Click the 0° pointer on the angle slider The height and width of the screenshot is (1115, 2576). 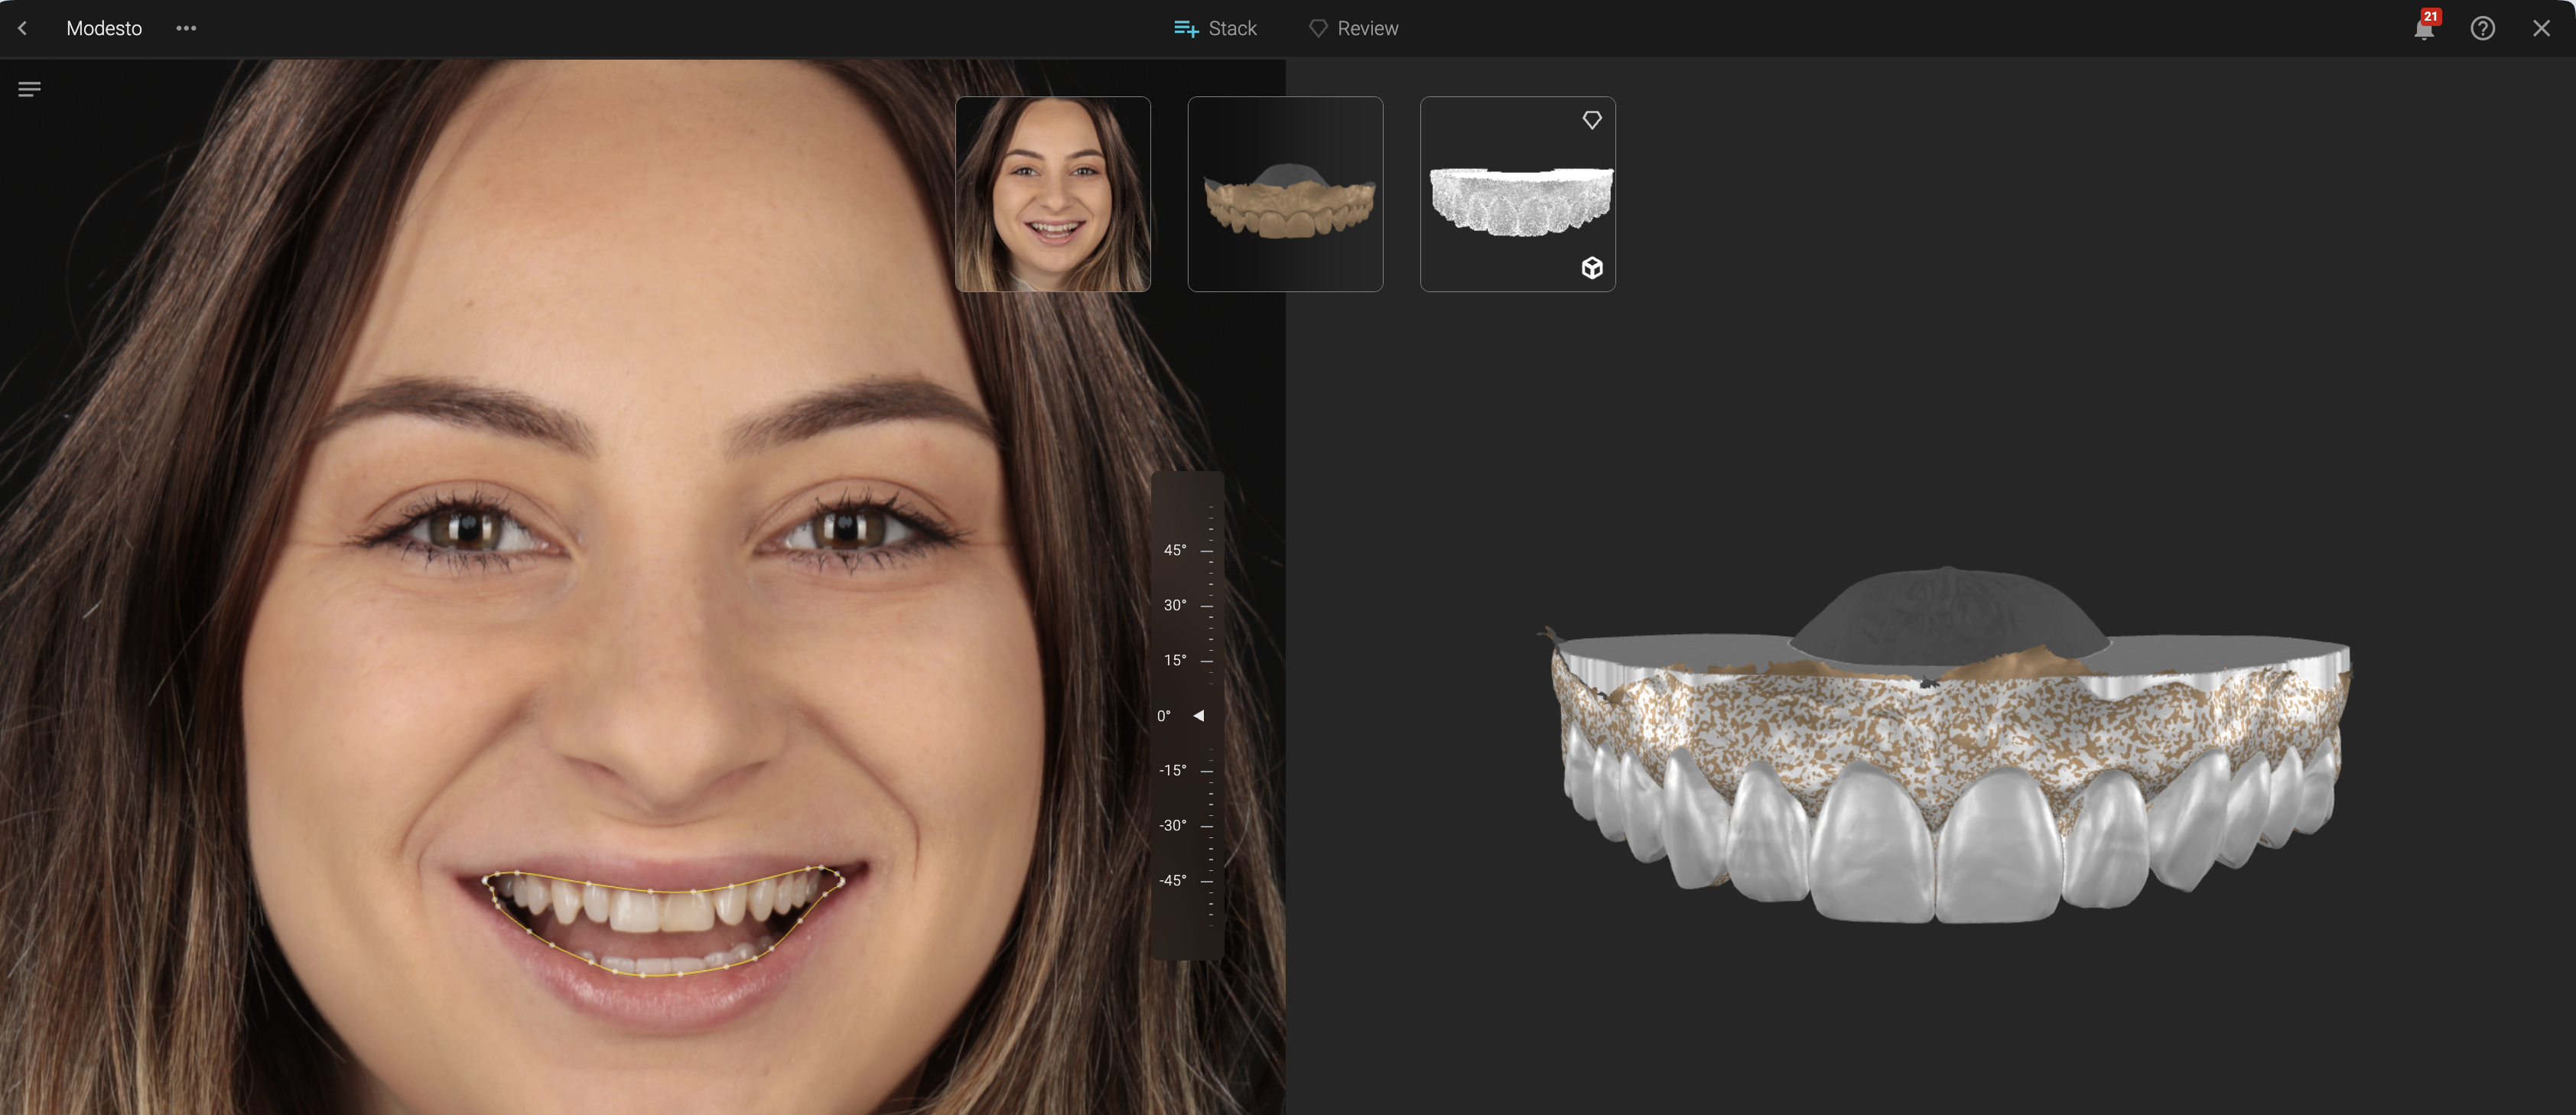point(1198,716)
